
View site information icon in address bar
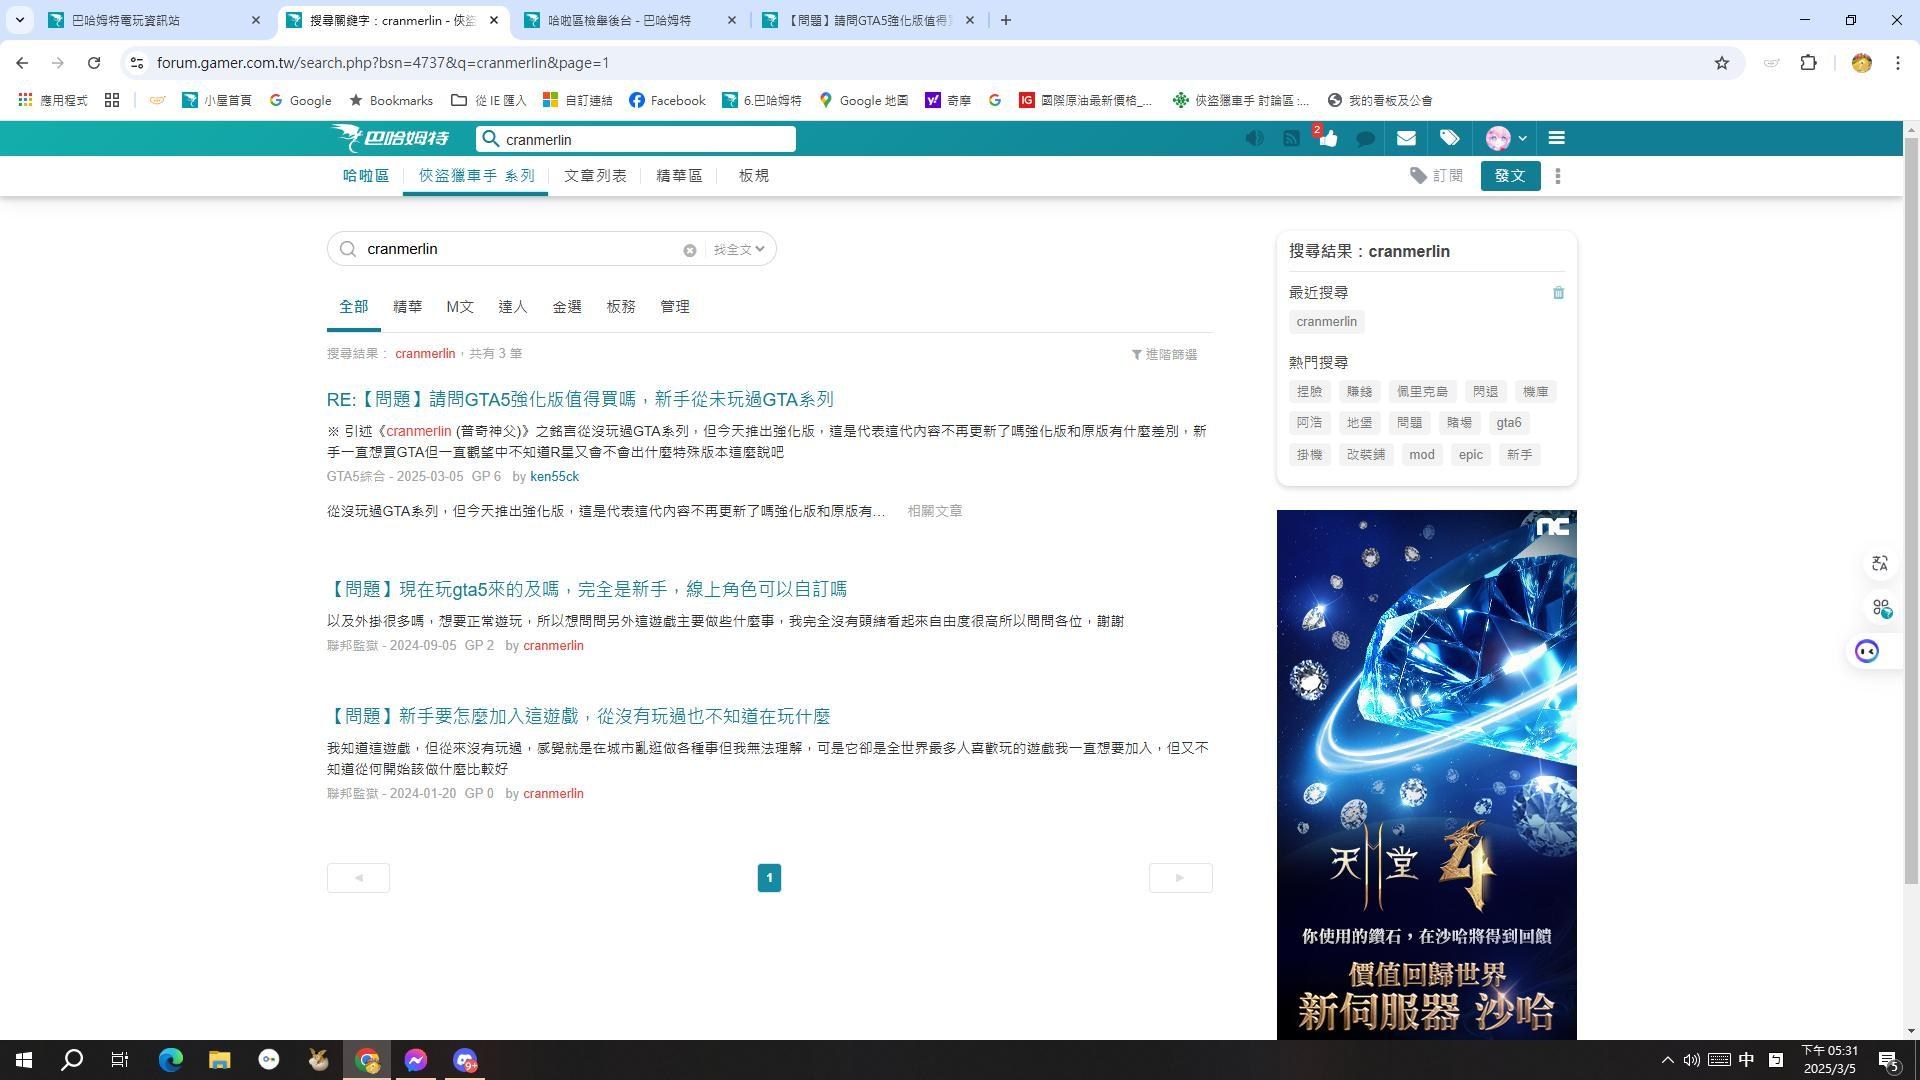(x=137, y=63)
